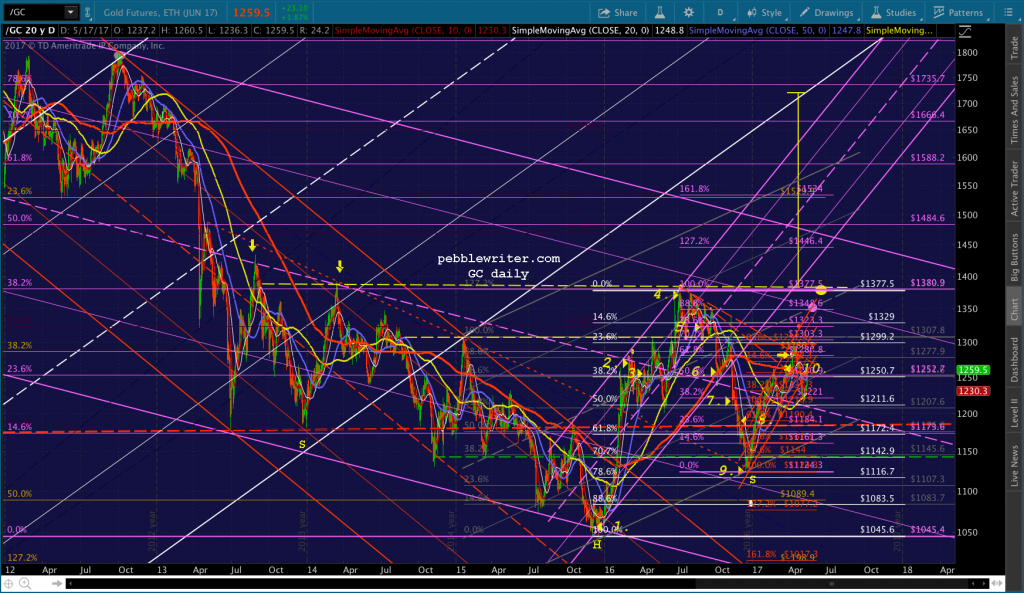This screenshot has width=1024, height=593.
Task: Open the Patterns menu
Action: (958, 12)
